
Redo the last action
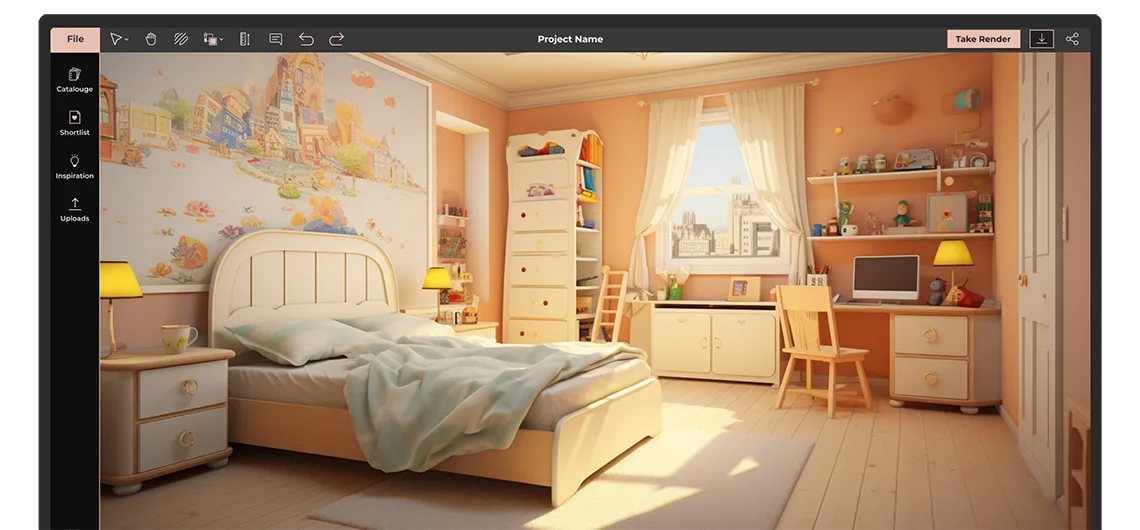click(337, 39)
